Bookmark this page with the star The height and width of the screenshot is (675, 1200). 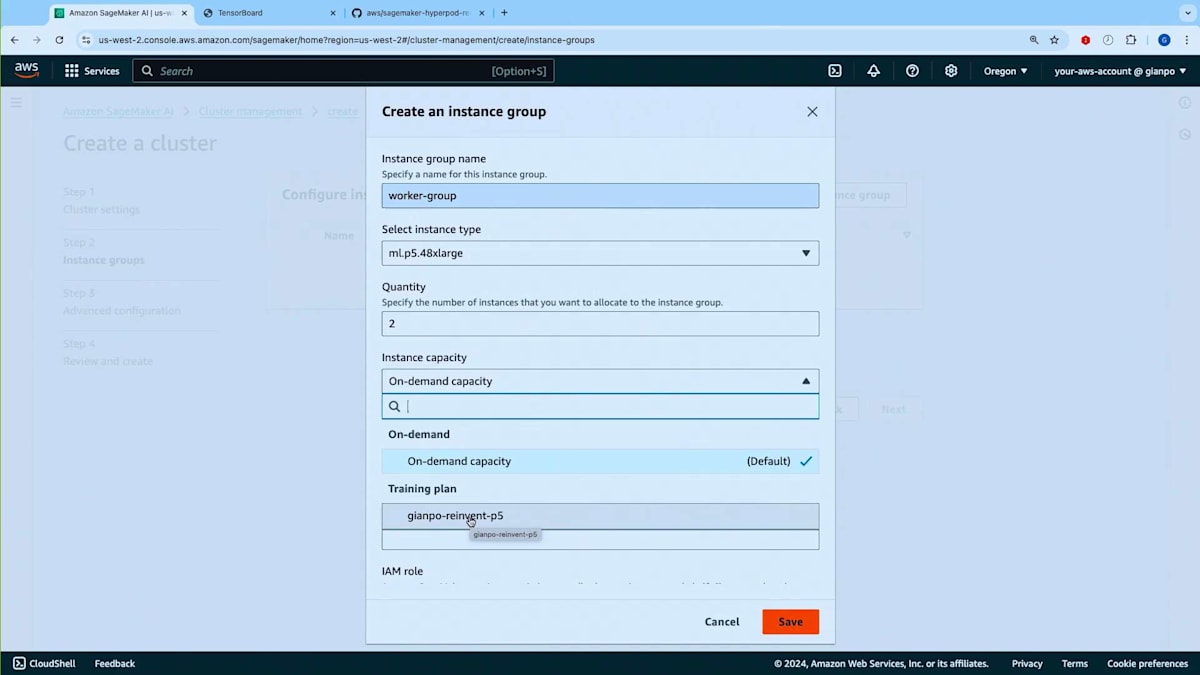[1054, 40]
